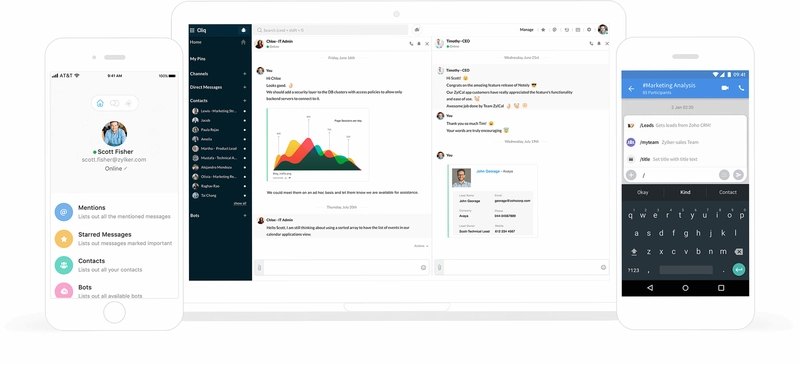Open starred messages star icon in top bar

pos(543,30)
